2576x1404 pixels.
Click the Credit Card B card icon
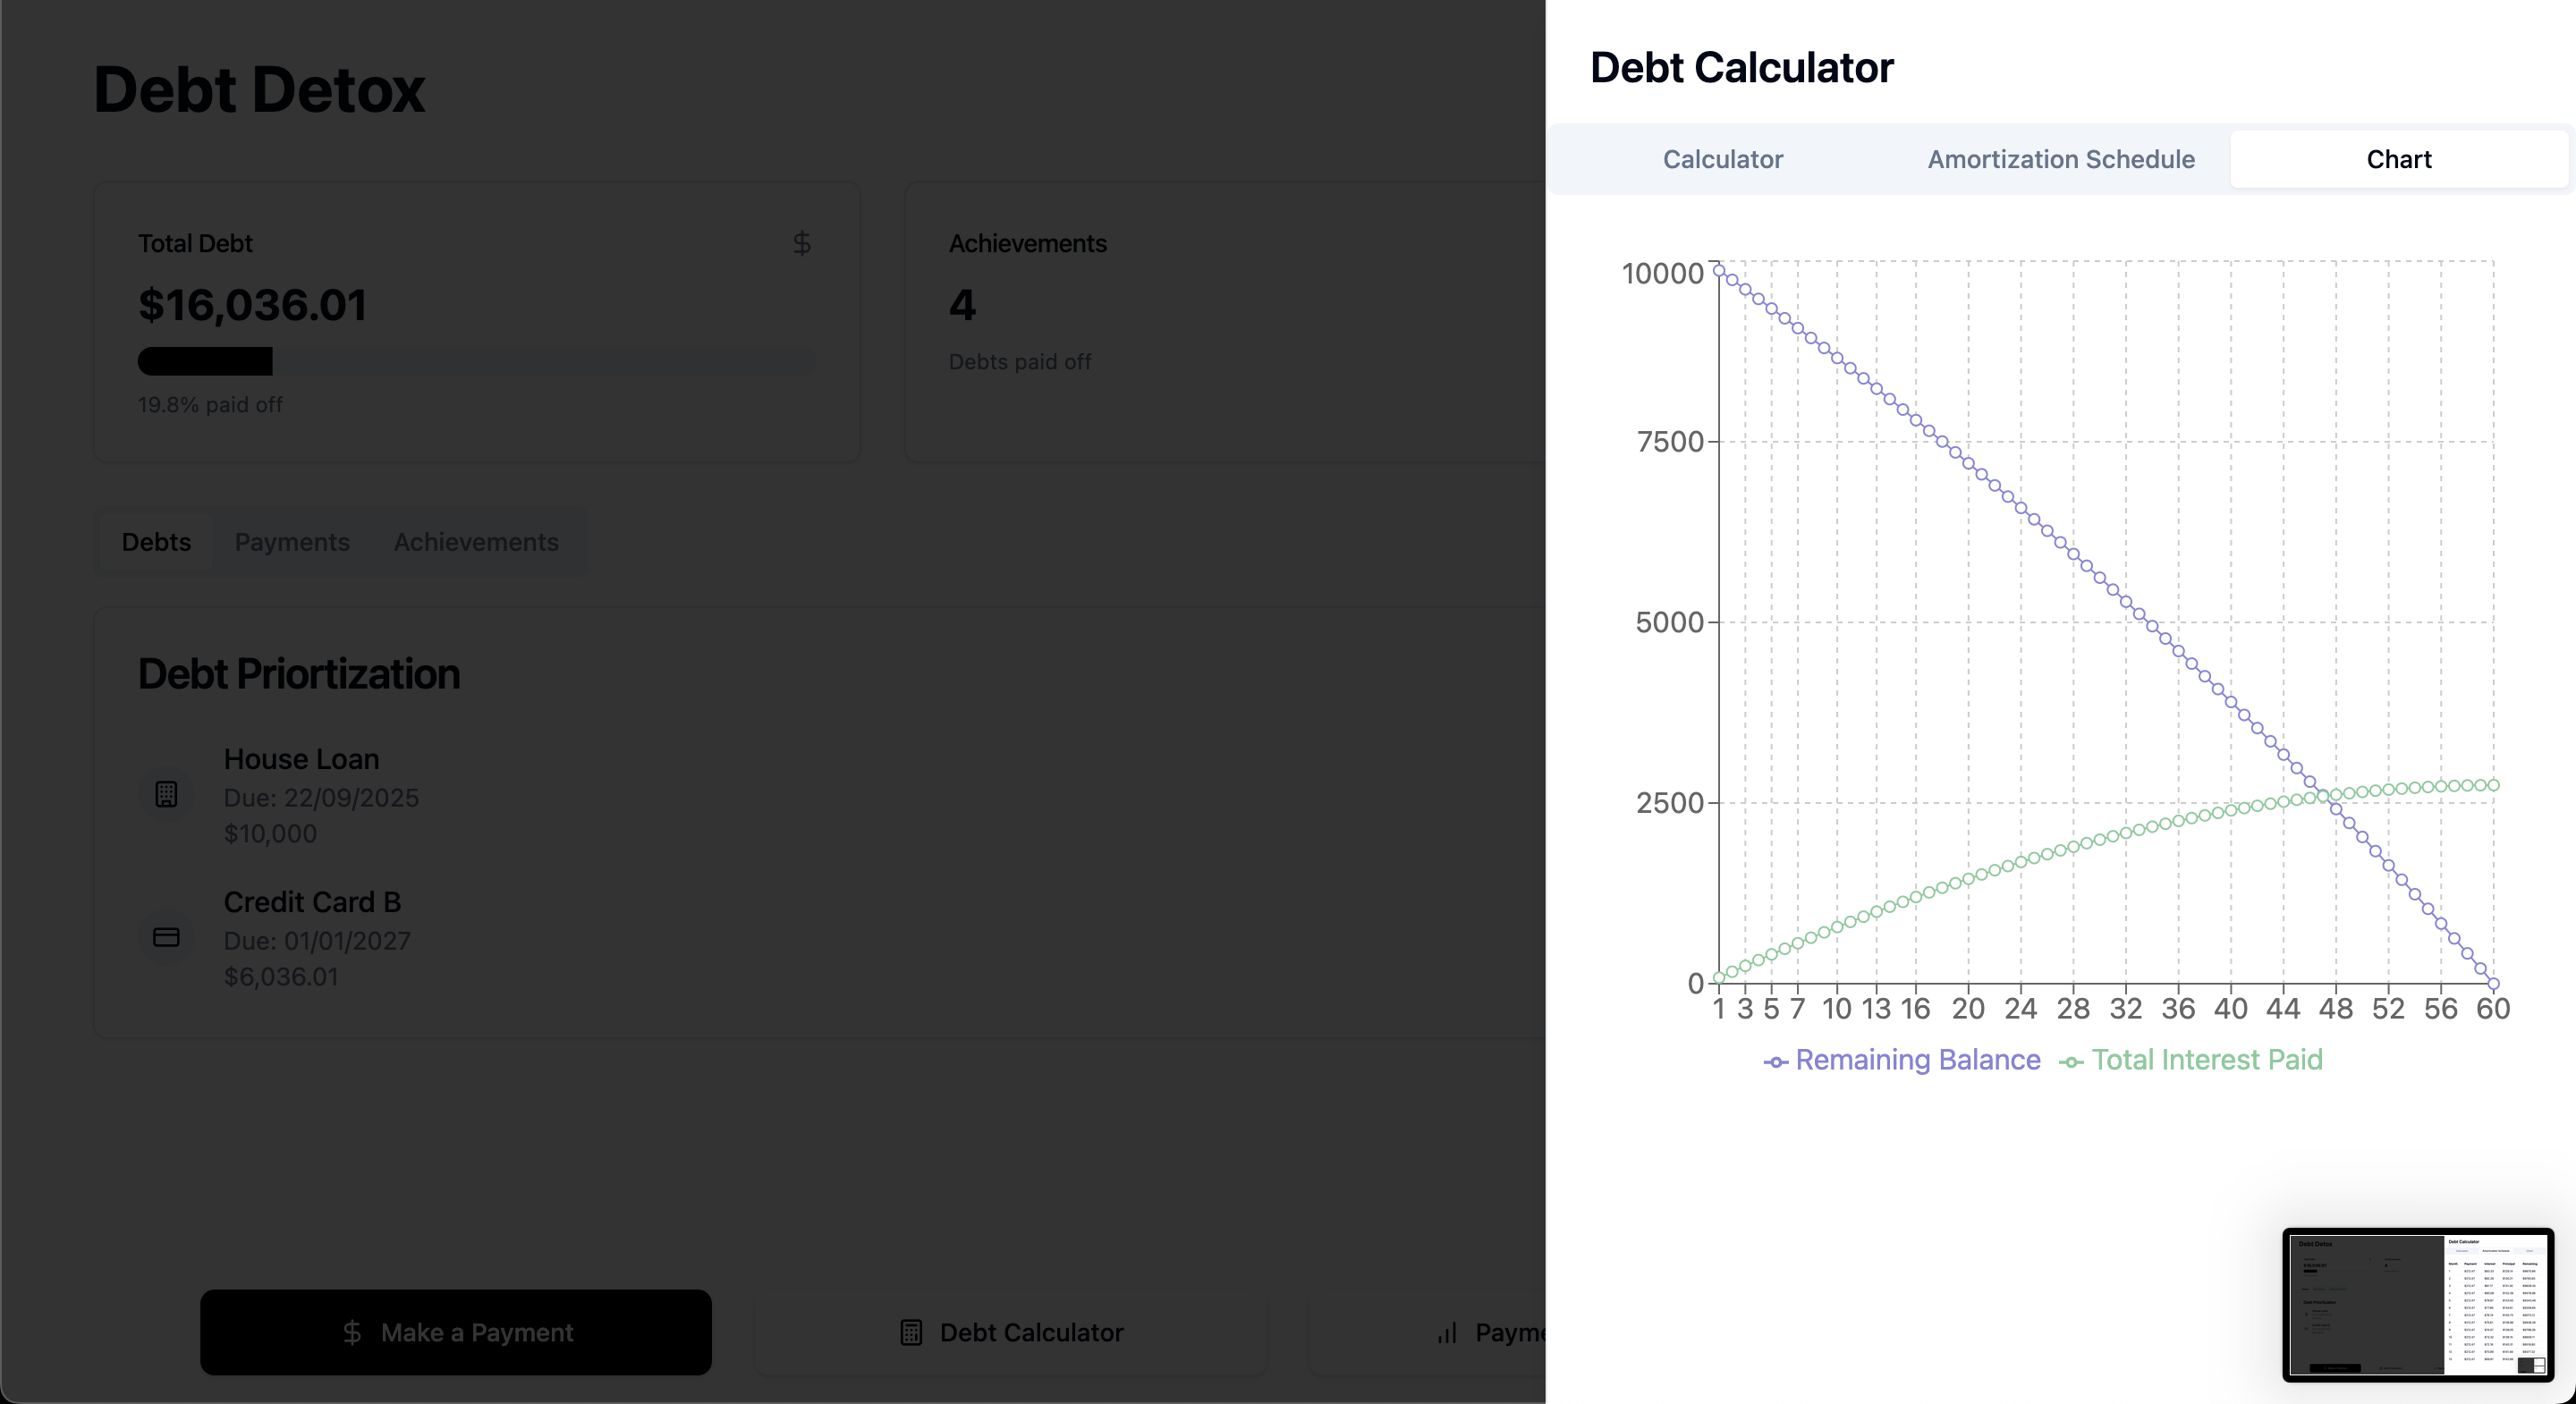tap(166, 937)
